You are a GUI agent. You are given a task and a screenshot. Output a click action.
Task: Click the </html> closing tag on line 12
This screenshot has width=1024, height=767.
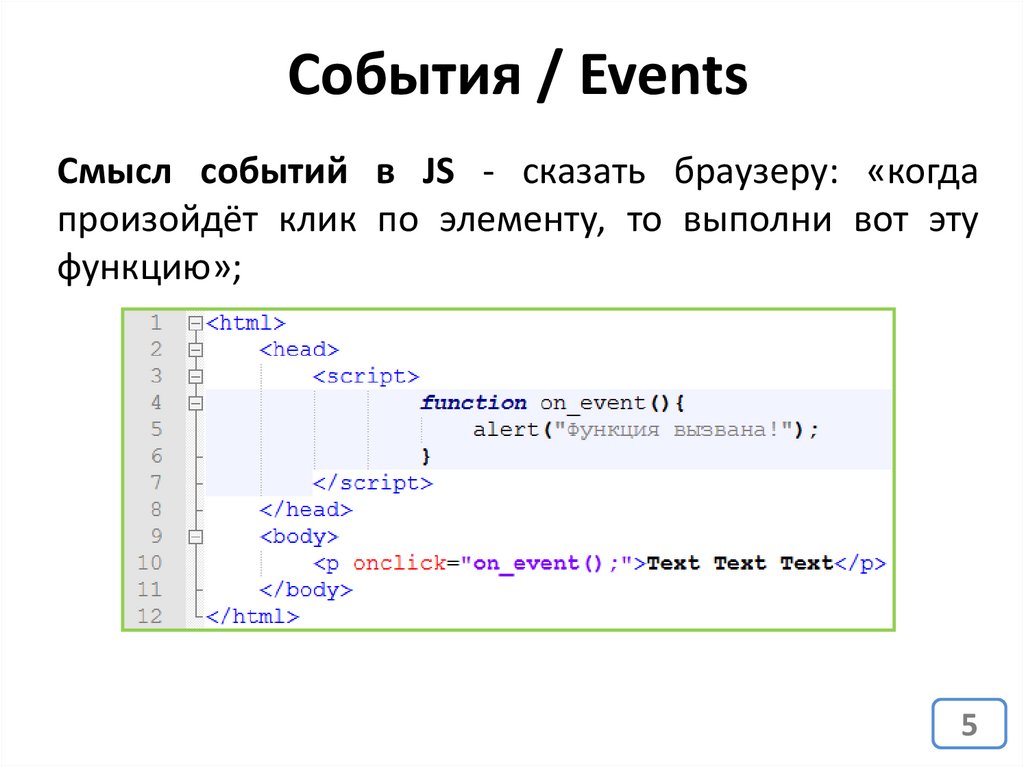(x=252, y=617)
